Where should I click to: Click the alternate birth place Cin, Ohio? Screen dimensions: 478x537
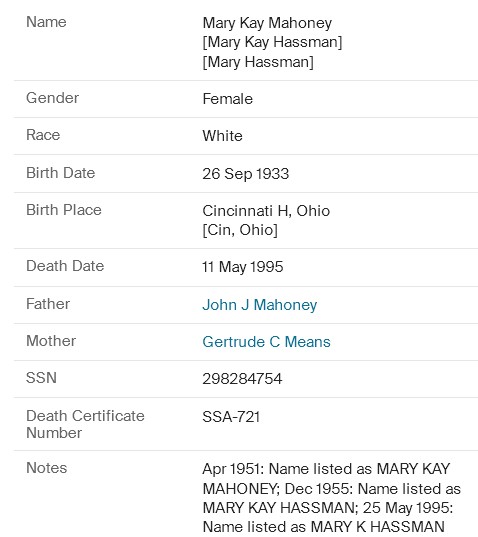tap(240, 230)
